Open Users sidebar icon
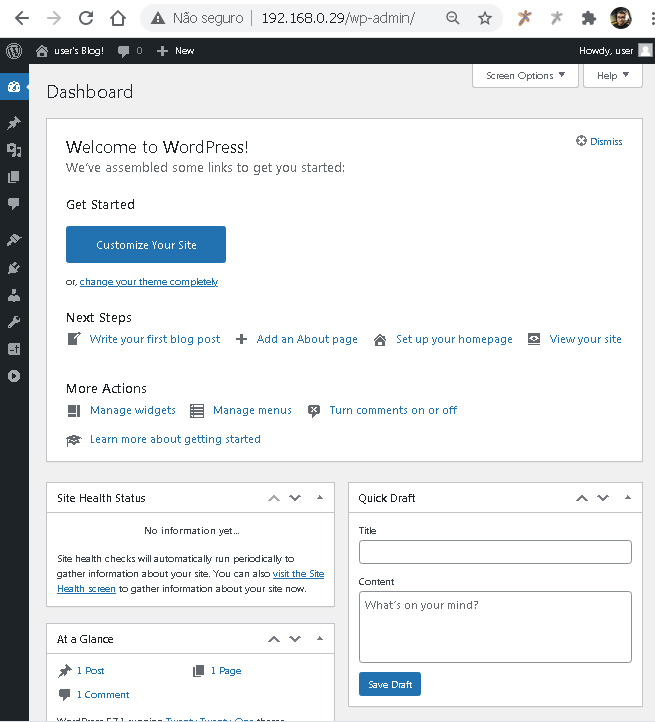 pos(14,295)
